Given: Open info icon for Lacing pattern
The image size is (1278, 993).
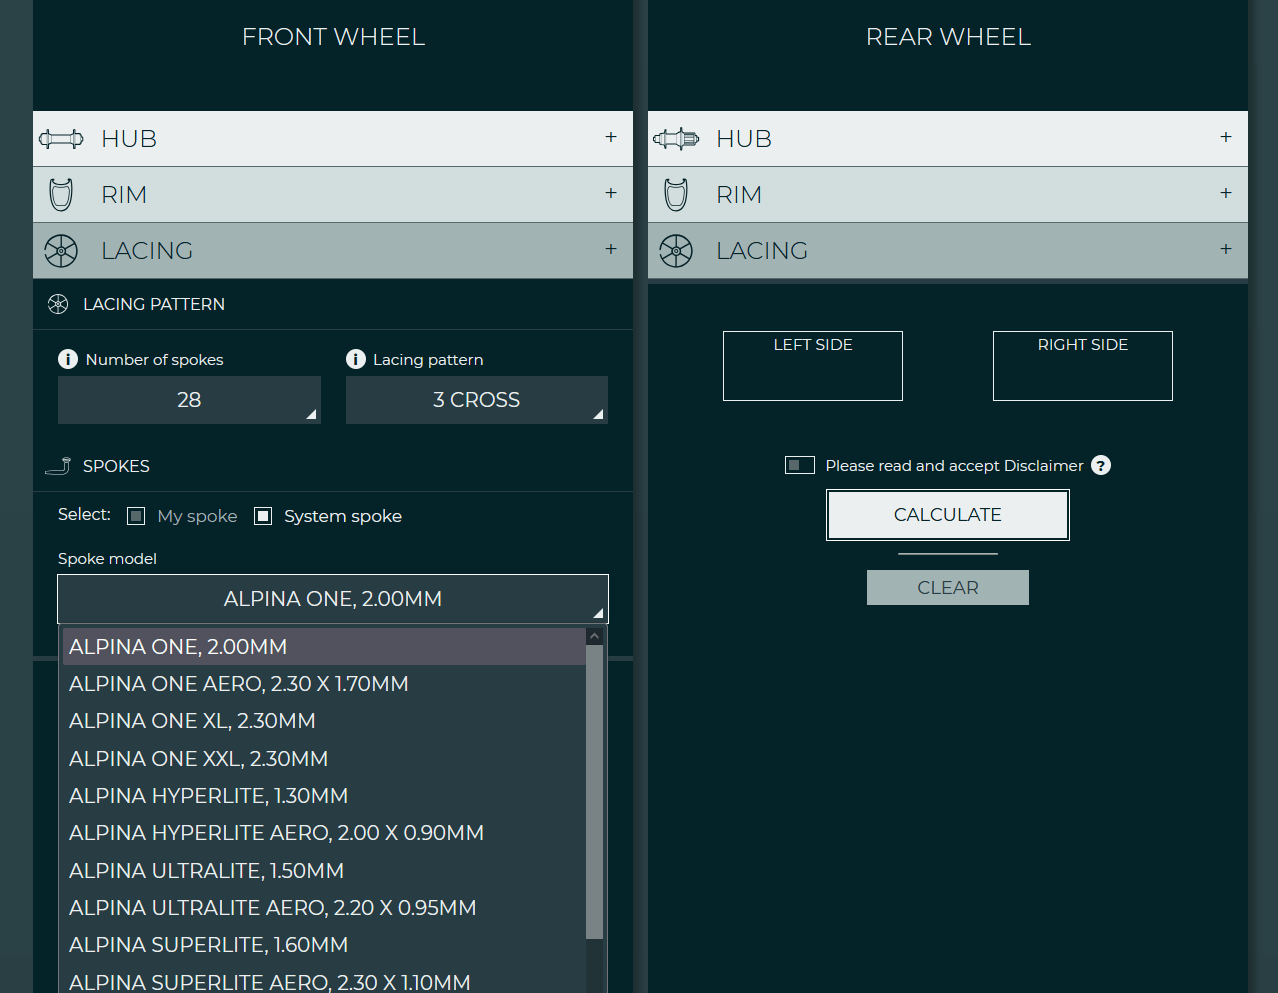Looking at the screenshot, I should pyautogui.click(x=355, y=359).
